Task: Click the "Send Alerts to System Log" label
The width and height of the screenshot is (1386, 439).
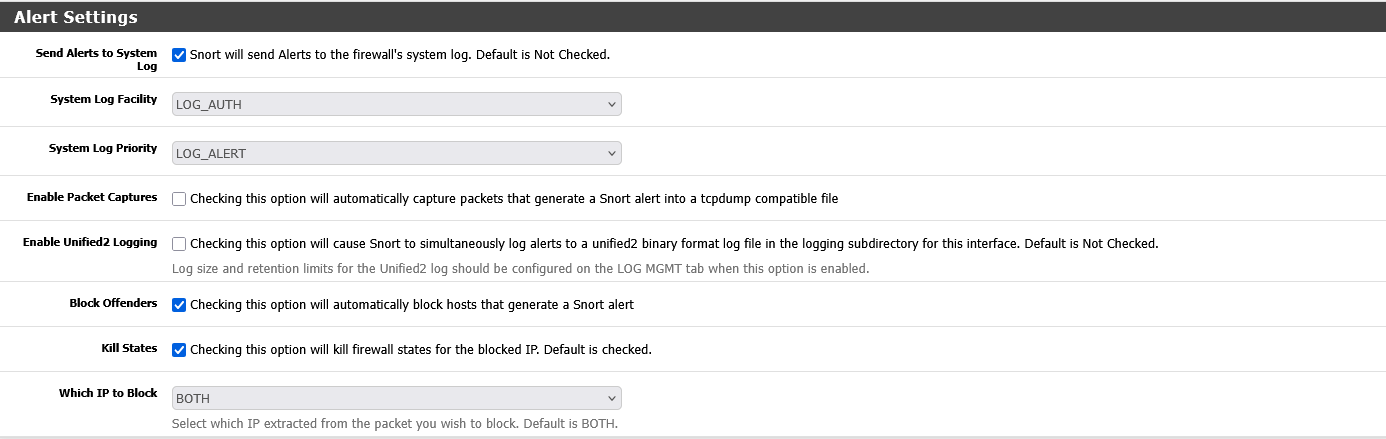Action: point(96,60)
